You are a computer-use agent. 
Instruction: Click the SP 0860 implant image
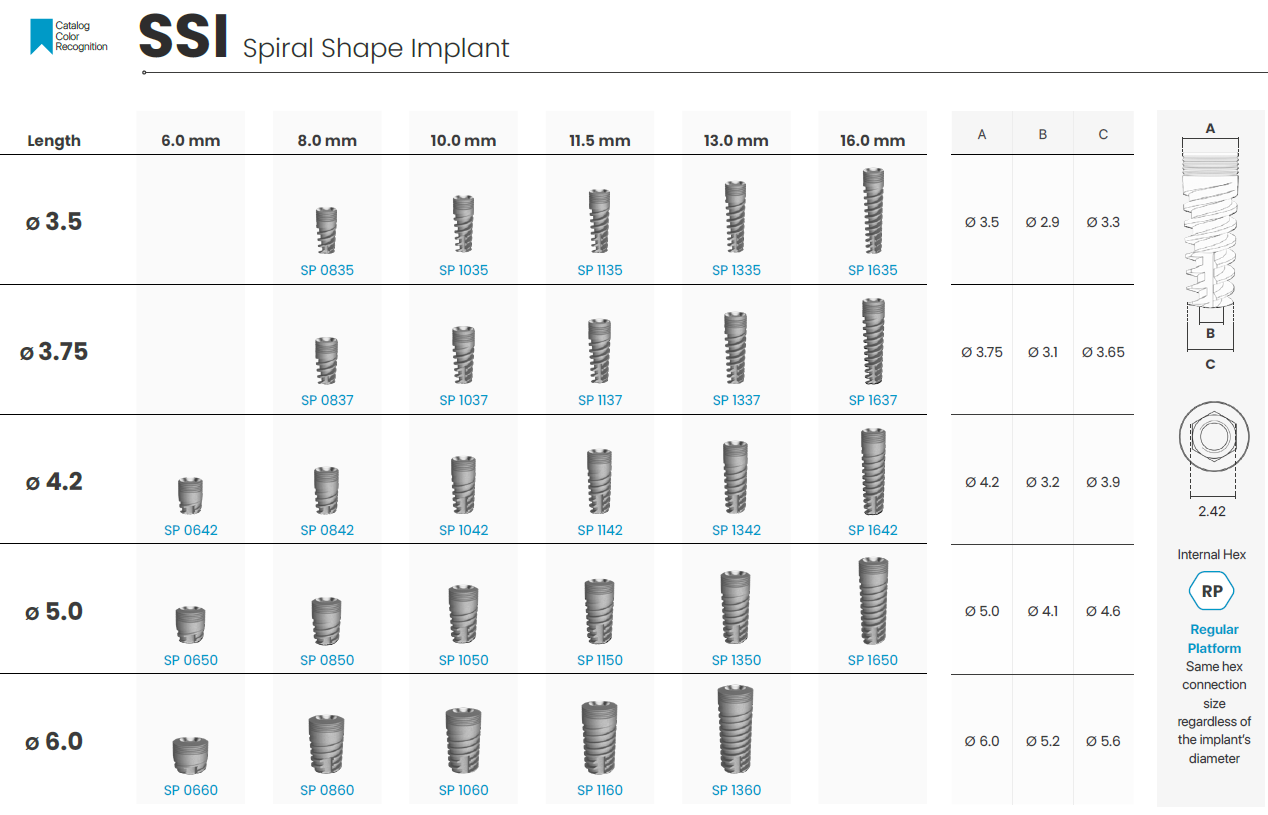327,744
